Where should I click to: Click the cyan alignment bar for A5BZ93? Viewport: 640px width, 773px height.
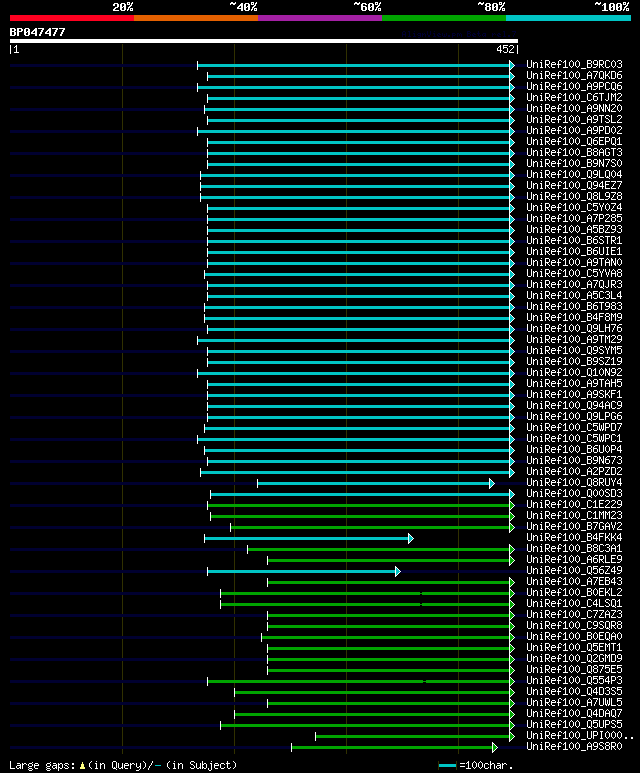359,230
